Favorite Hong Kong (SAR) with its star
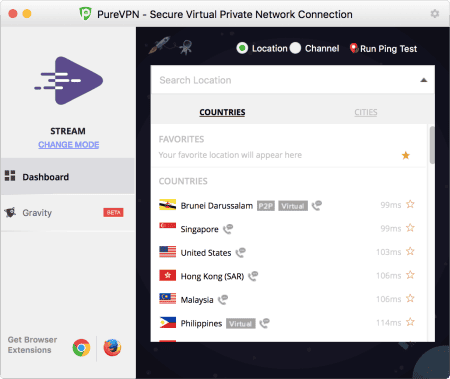This screenshot has height=379, width=450. pos(410,275)
